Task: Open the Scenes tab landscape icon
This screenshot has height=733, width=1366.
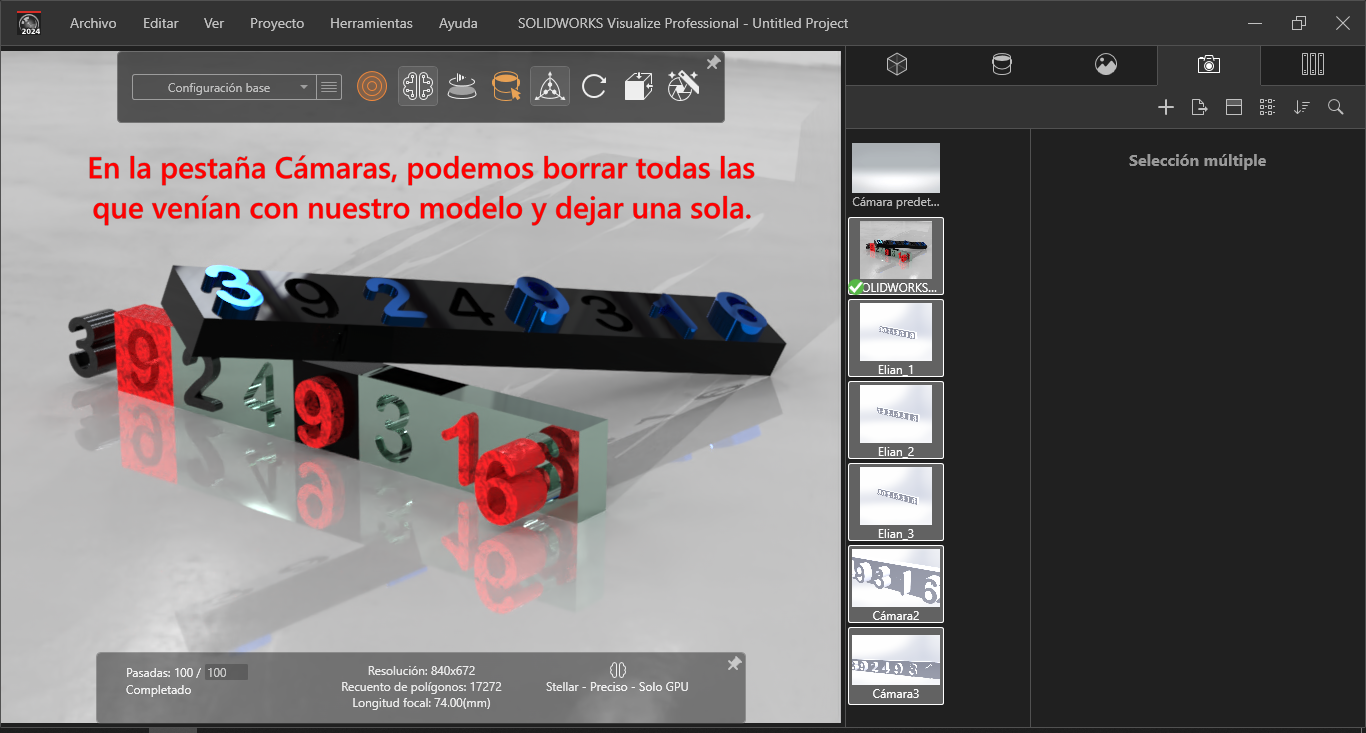Action: coord(1105,64)
